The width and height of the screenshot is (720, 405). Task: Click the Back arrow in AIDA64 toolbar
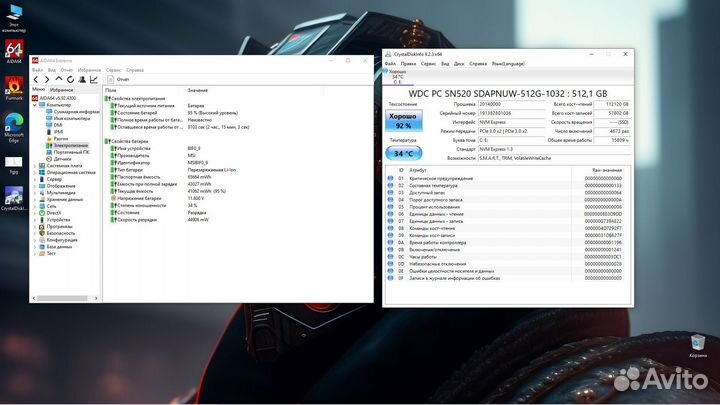[36, 80]
